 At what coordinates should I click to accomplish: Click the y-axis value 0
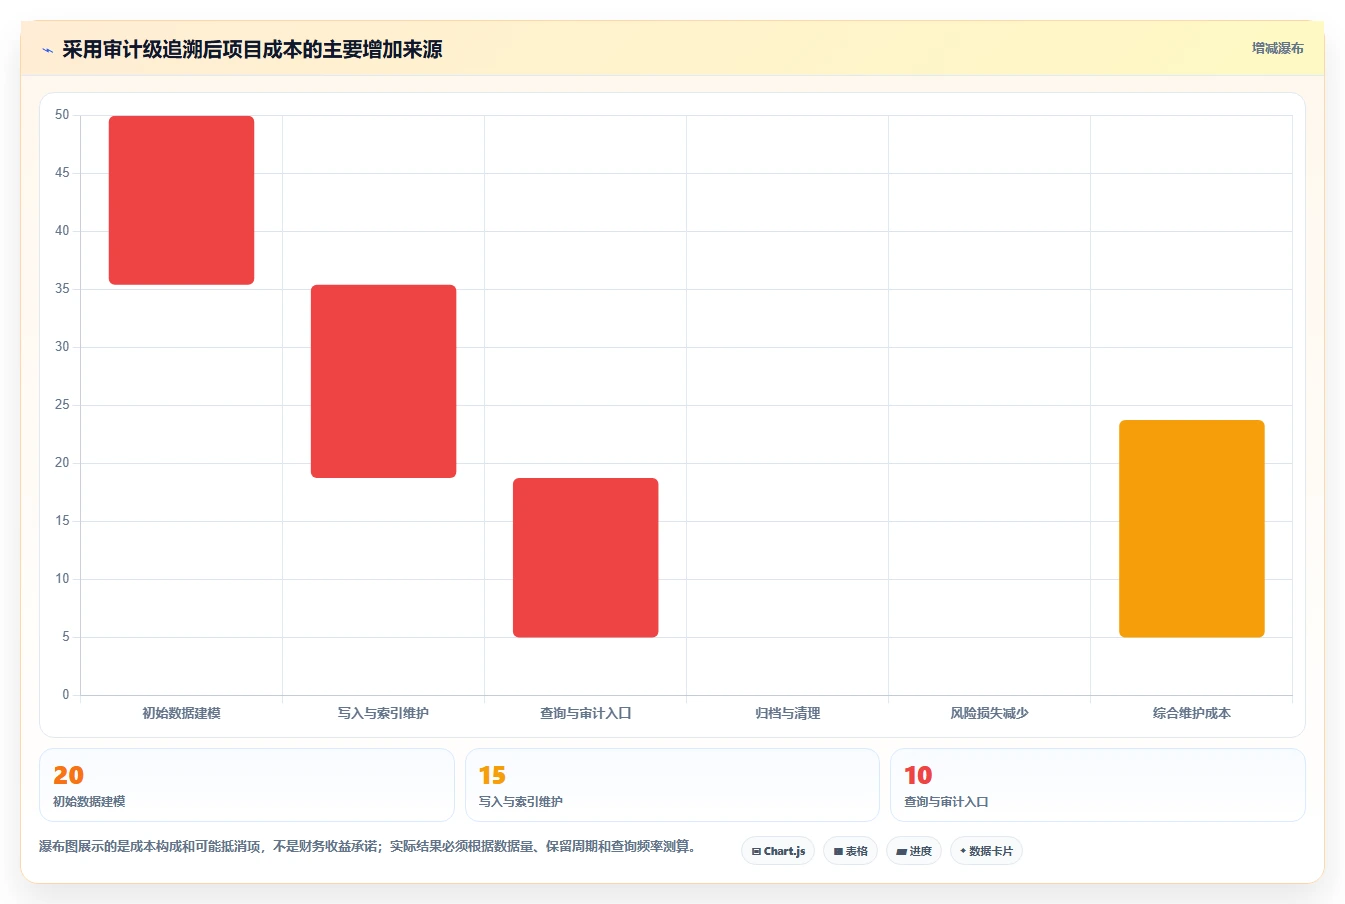[x=66, y=694]
